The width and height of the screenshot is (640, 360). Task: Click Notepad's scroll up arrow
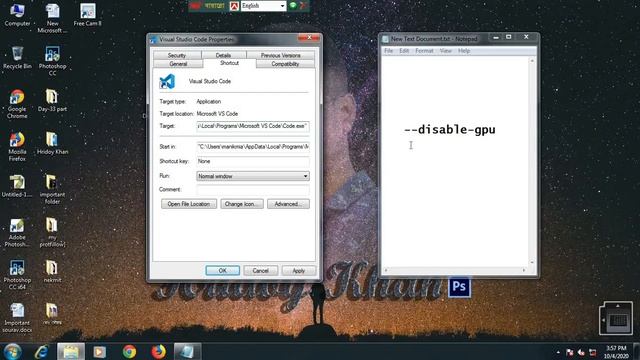click(x=532, y=61)
